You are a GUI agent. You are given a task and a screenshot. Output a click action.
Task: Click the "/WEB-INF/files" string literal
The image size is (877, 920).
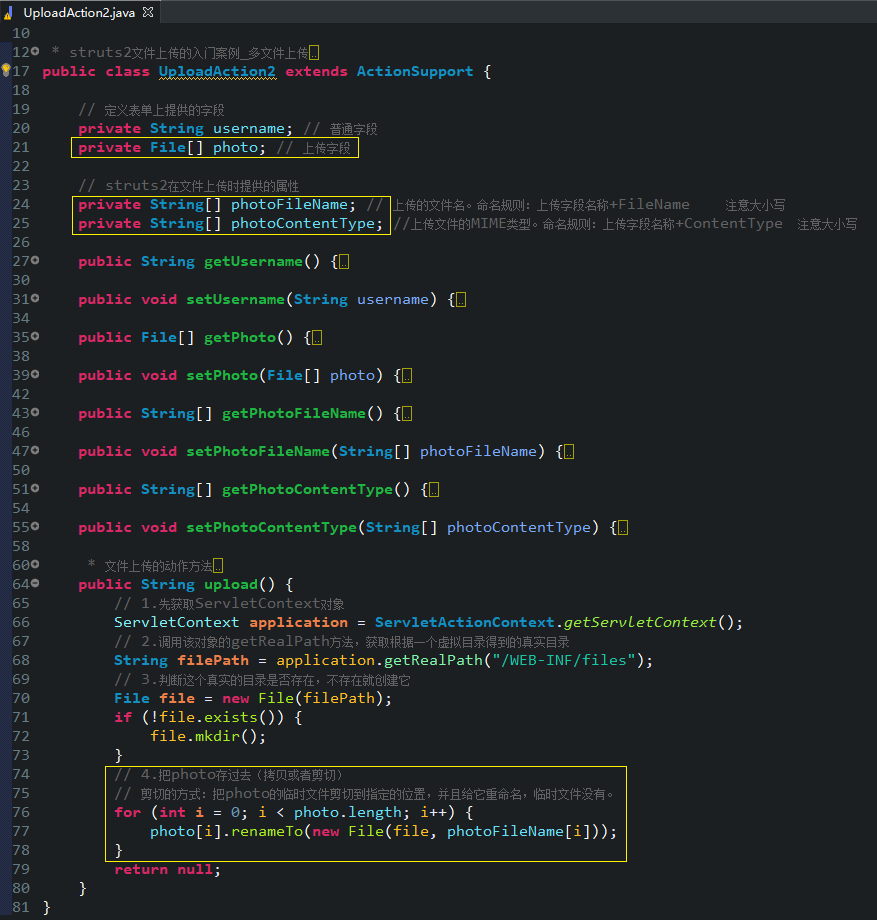pyautogui.click(x=564, y=661)
